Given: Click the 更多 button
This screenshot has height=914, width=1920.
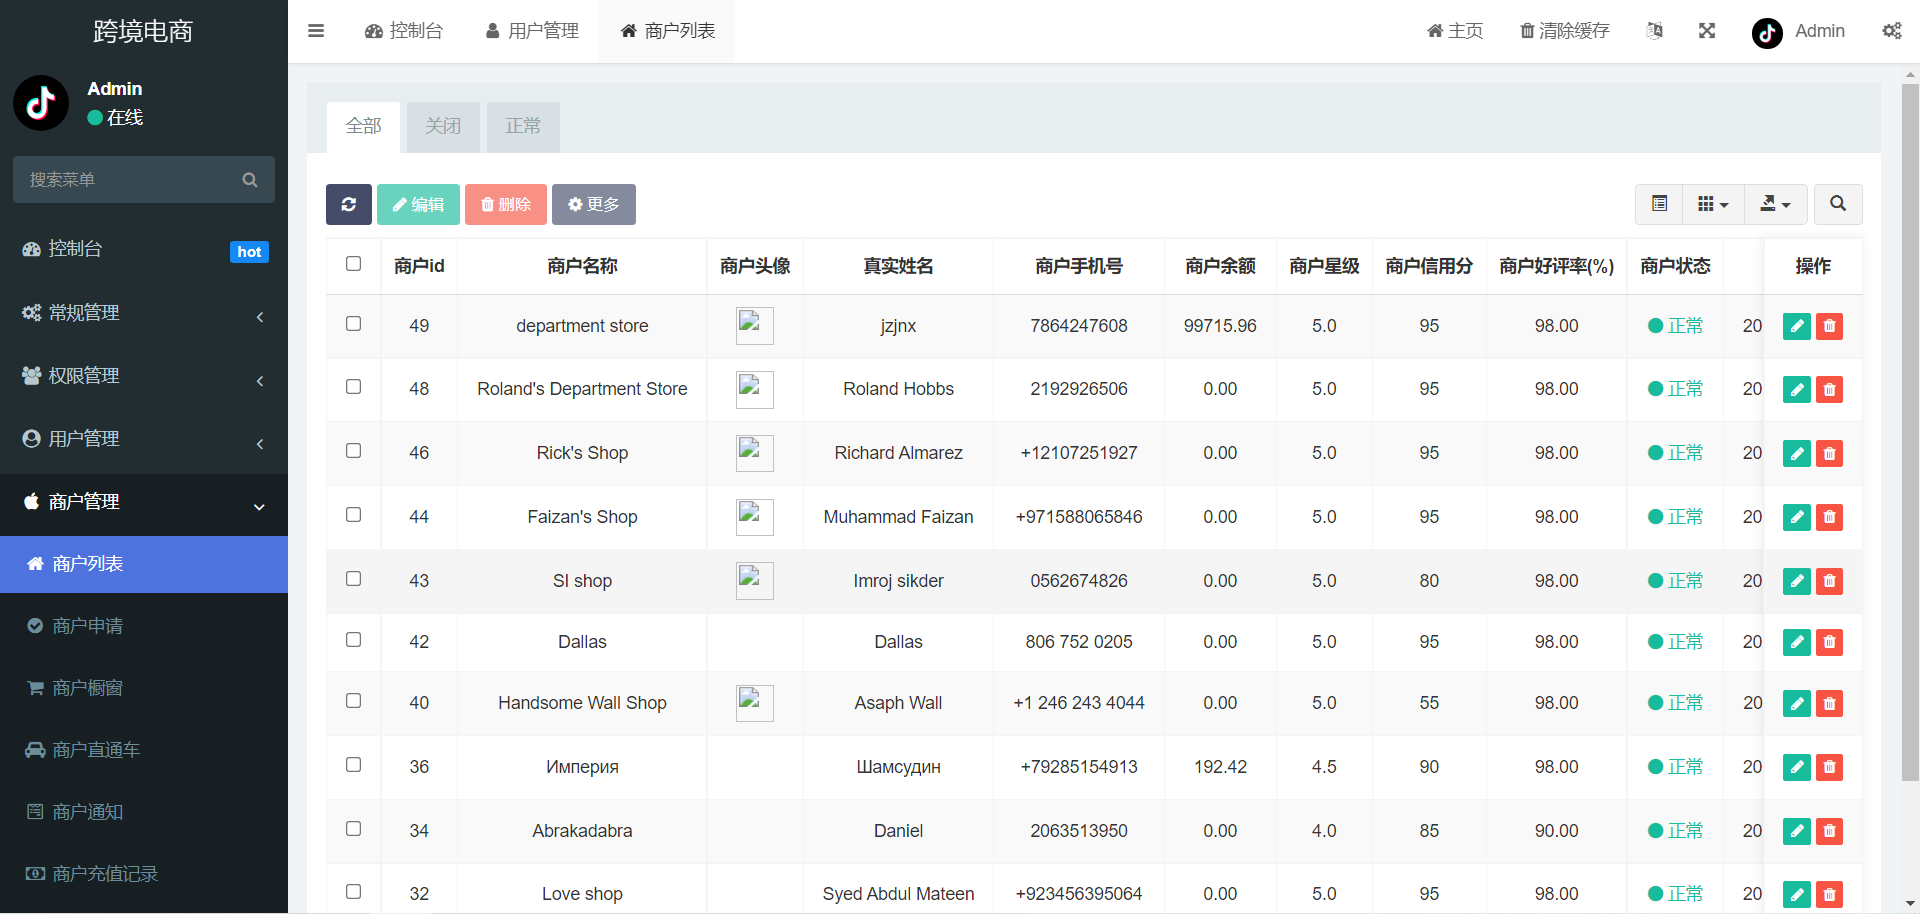Looking at the screenshot, I should coord(593,204).
